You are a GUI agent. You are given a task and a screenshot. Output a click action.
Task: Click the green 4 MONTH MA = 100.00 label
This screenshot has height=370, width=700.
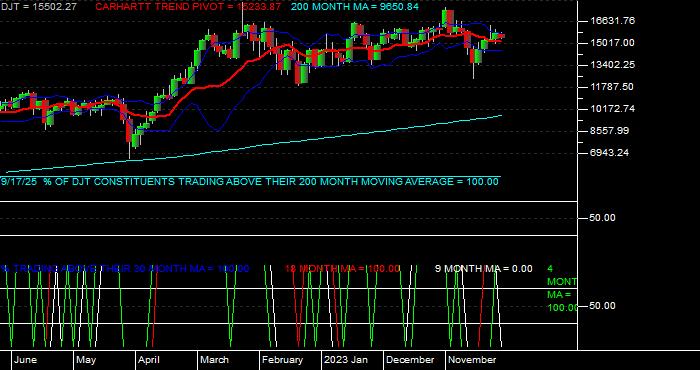coord(562,288)
